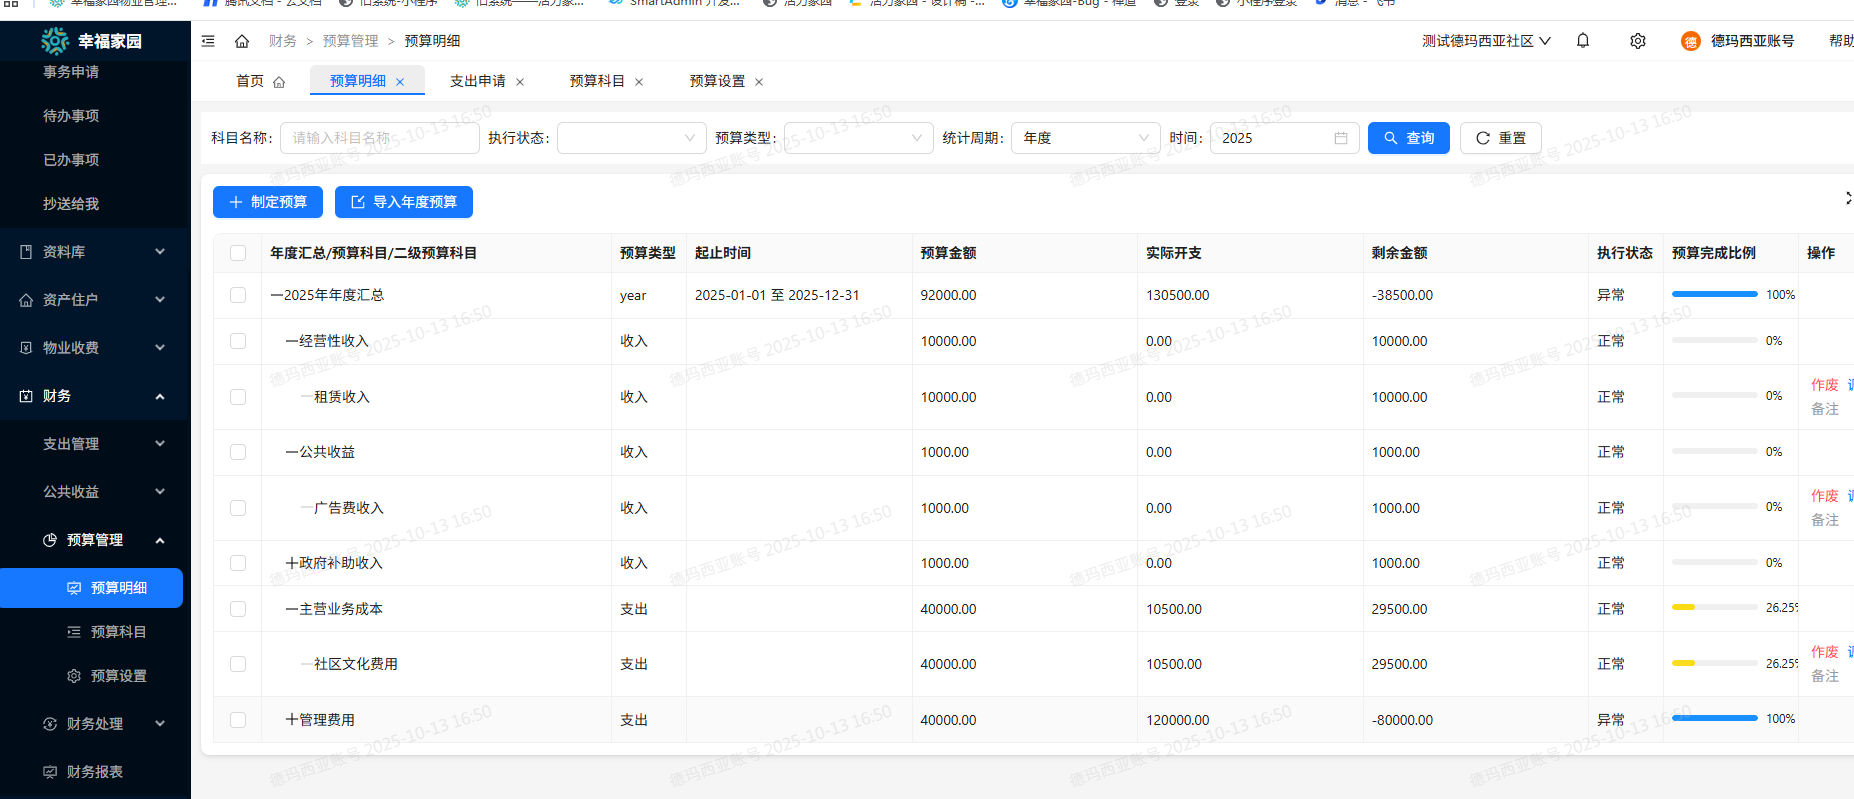Click 作废 in the 租赁收入 row
Viewport: 1854px width, 799px height.
point(1825,385)
